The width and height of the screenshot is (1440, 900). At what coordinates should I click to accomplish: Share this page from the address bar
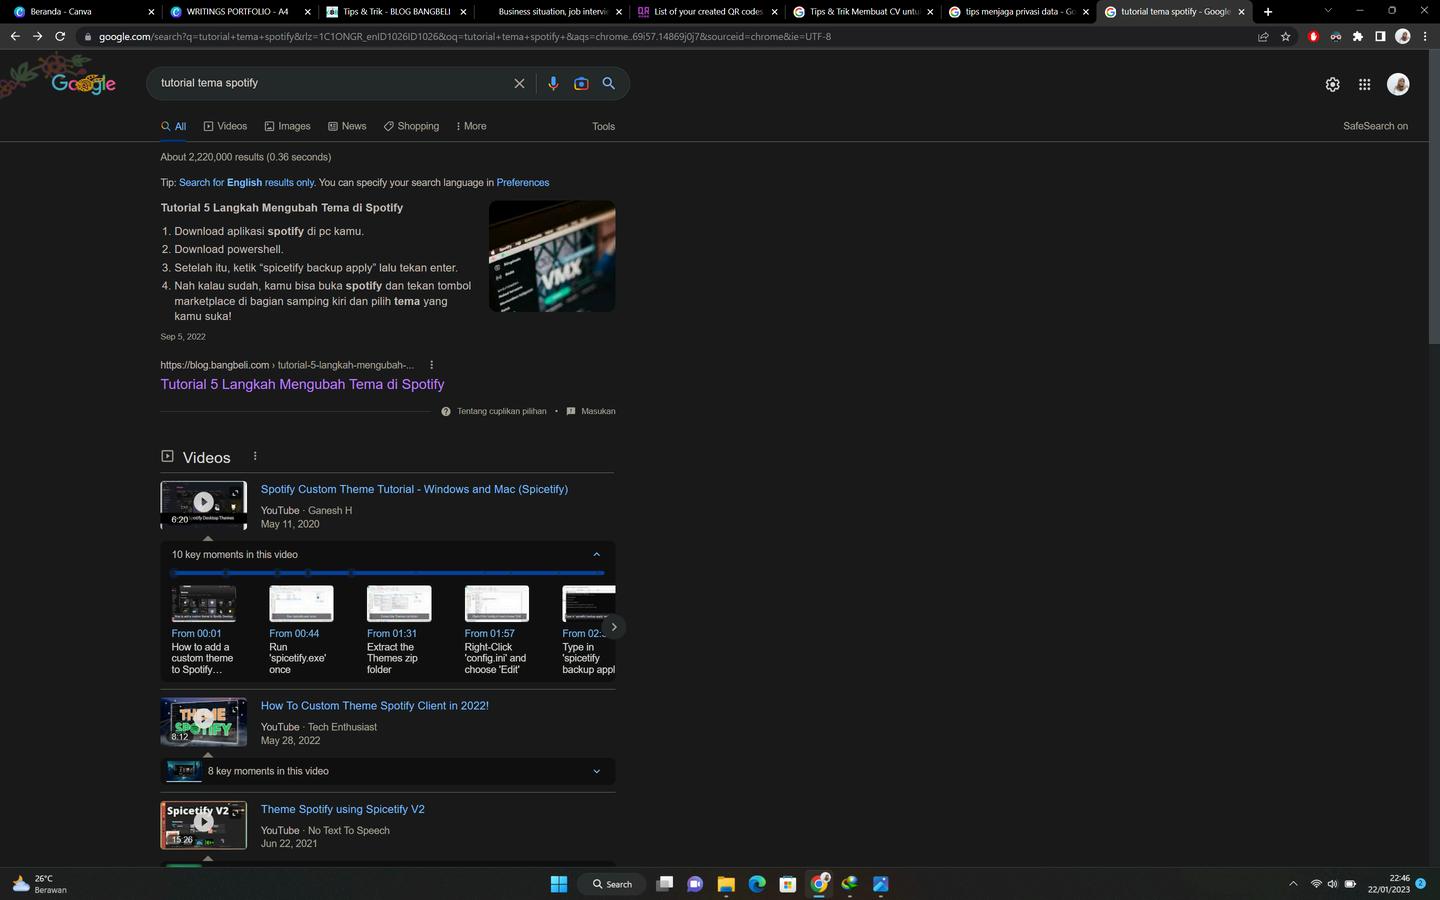(1263, 37)
